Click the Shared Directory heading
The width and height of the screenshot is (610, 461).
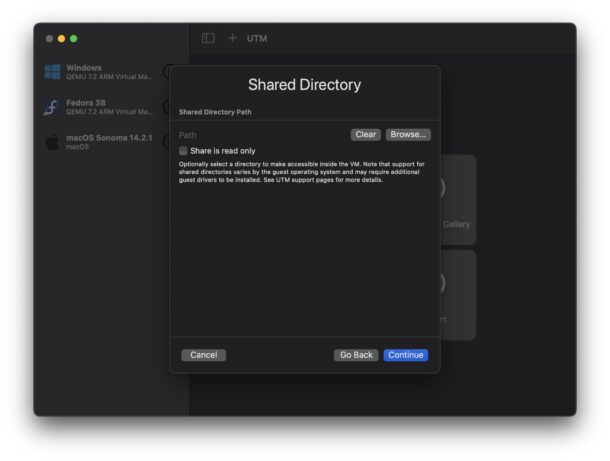point(304,85)
